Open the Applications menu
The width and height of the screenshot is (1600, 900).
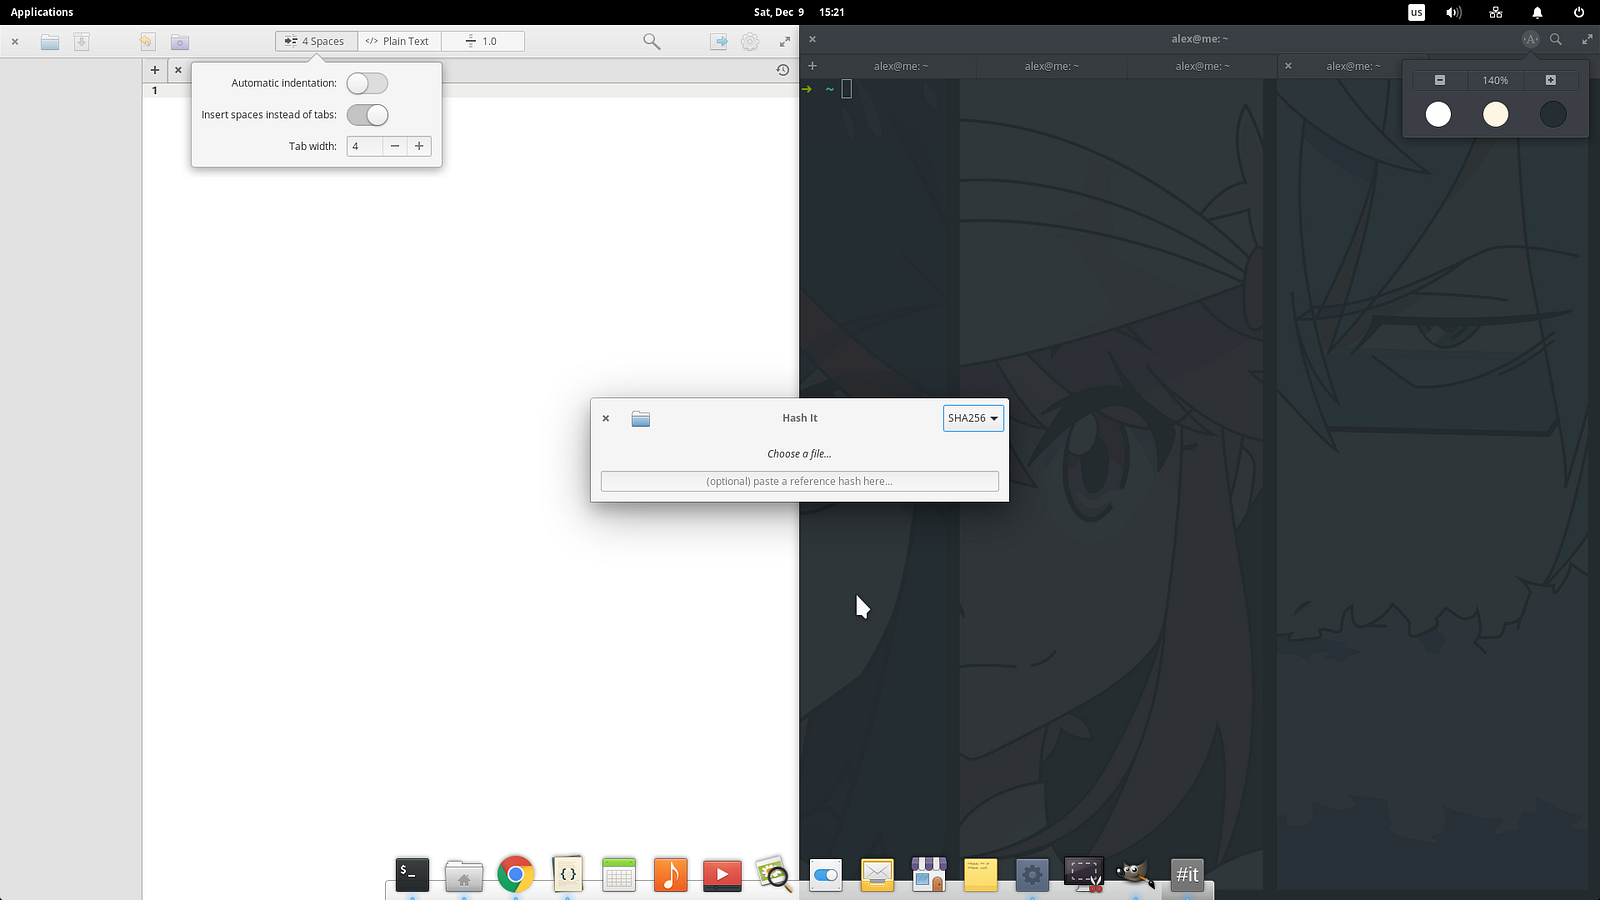[x=42, y=12]
